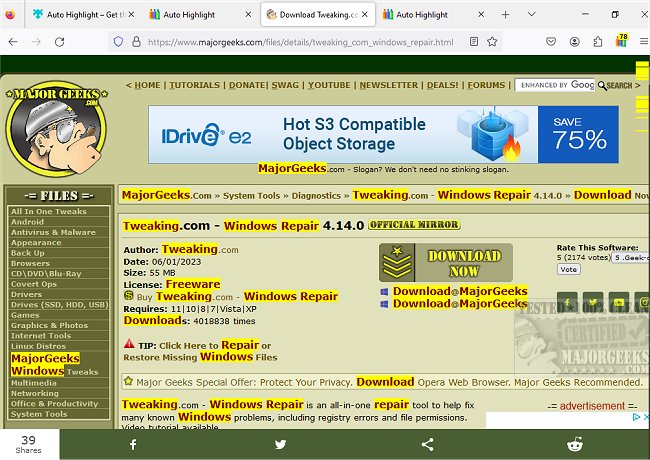650x460 pixels.
Task: Close the 'Auto Highlight – Get' tab
Action: (x=131, y=15)
